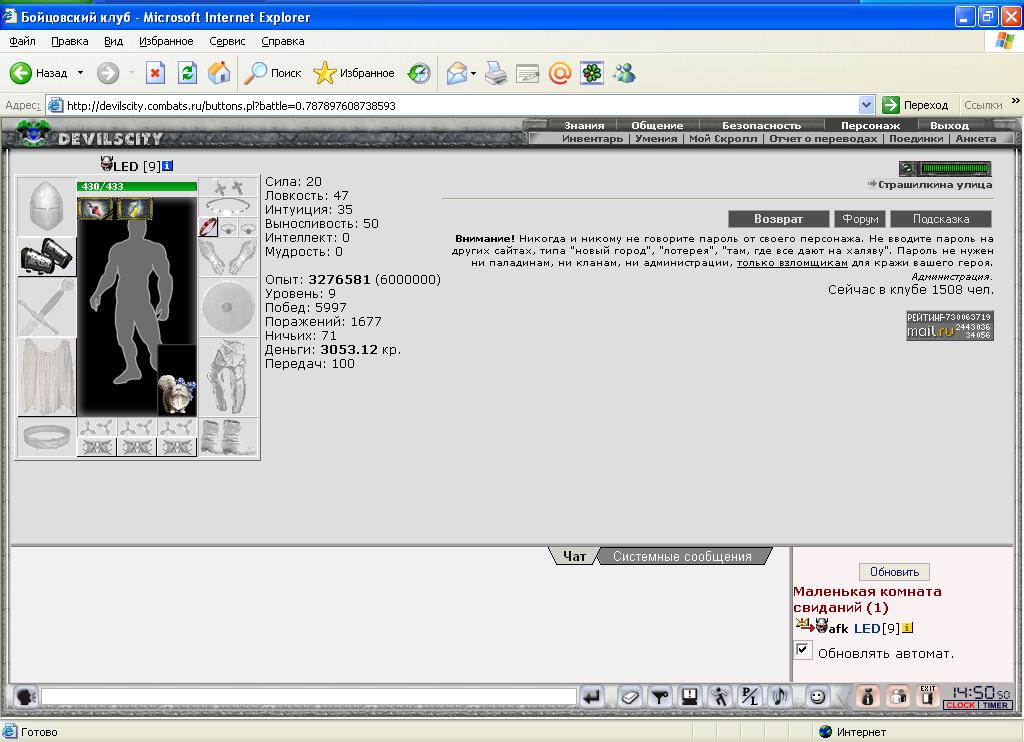Viewport: 1024px width, 742px height.
Task: Click the sound toggle icon in chat bar
Action: tap(779, 697)
